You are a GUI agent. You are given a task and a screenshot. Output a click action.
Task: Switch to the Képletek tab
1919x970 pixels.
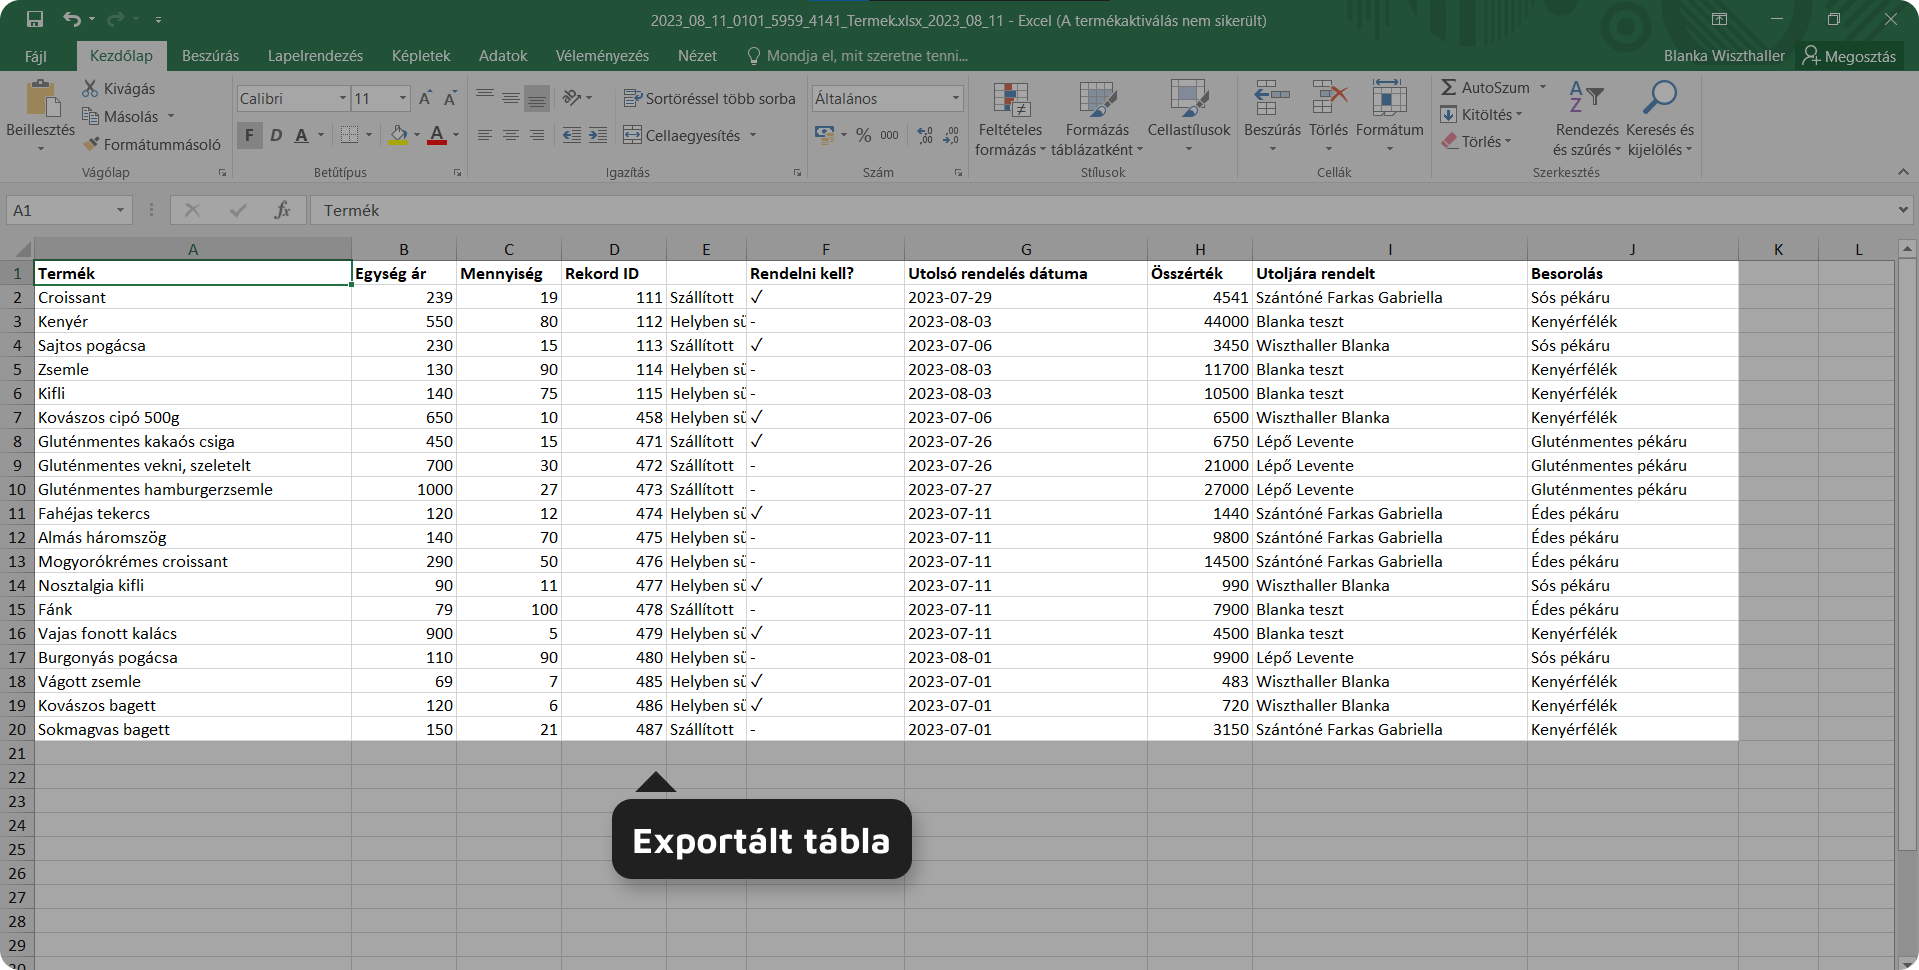[421, 56]
